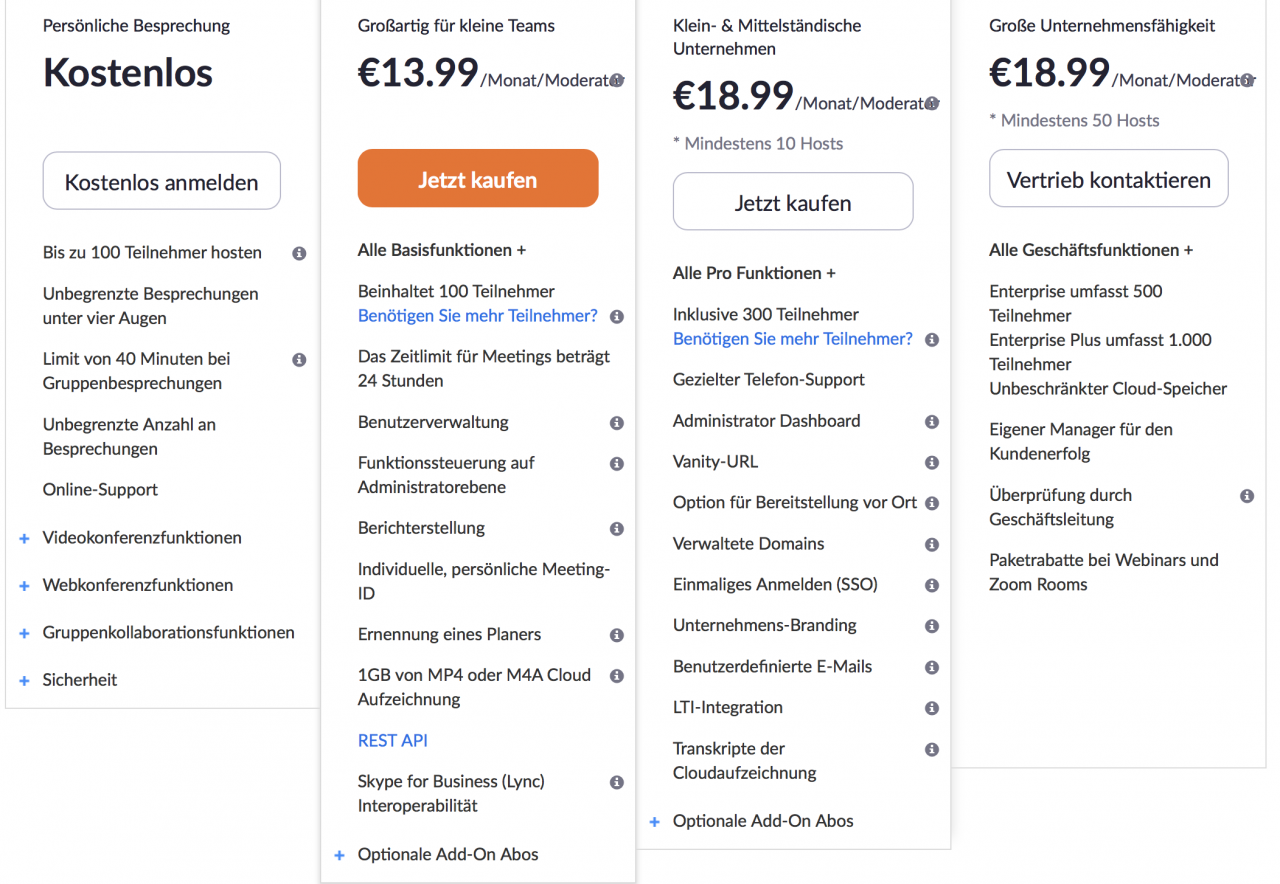Click the orange Jetzt kaufen button

click(x=478, y=179)
